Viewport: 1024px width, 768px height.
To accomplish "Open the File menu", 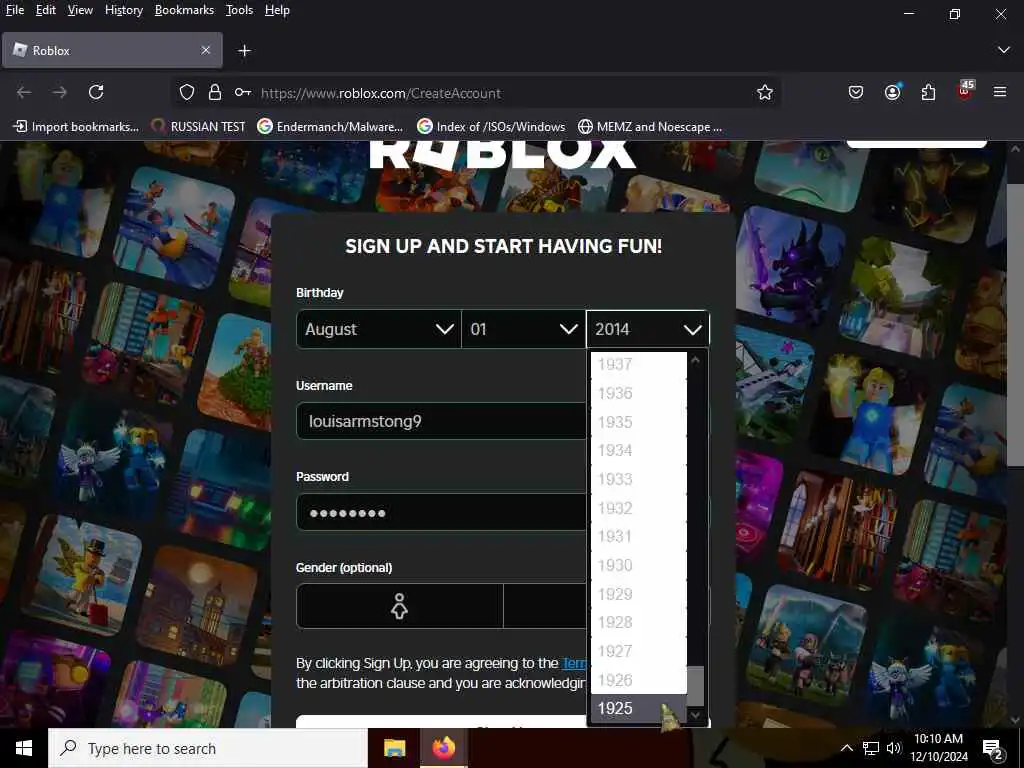I will tap(15, 10).
